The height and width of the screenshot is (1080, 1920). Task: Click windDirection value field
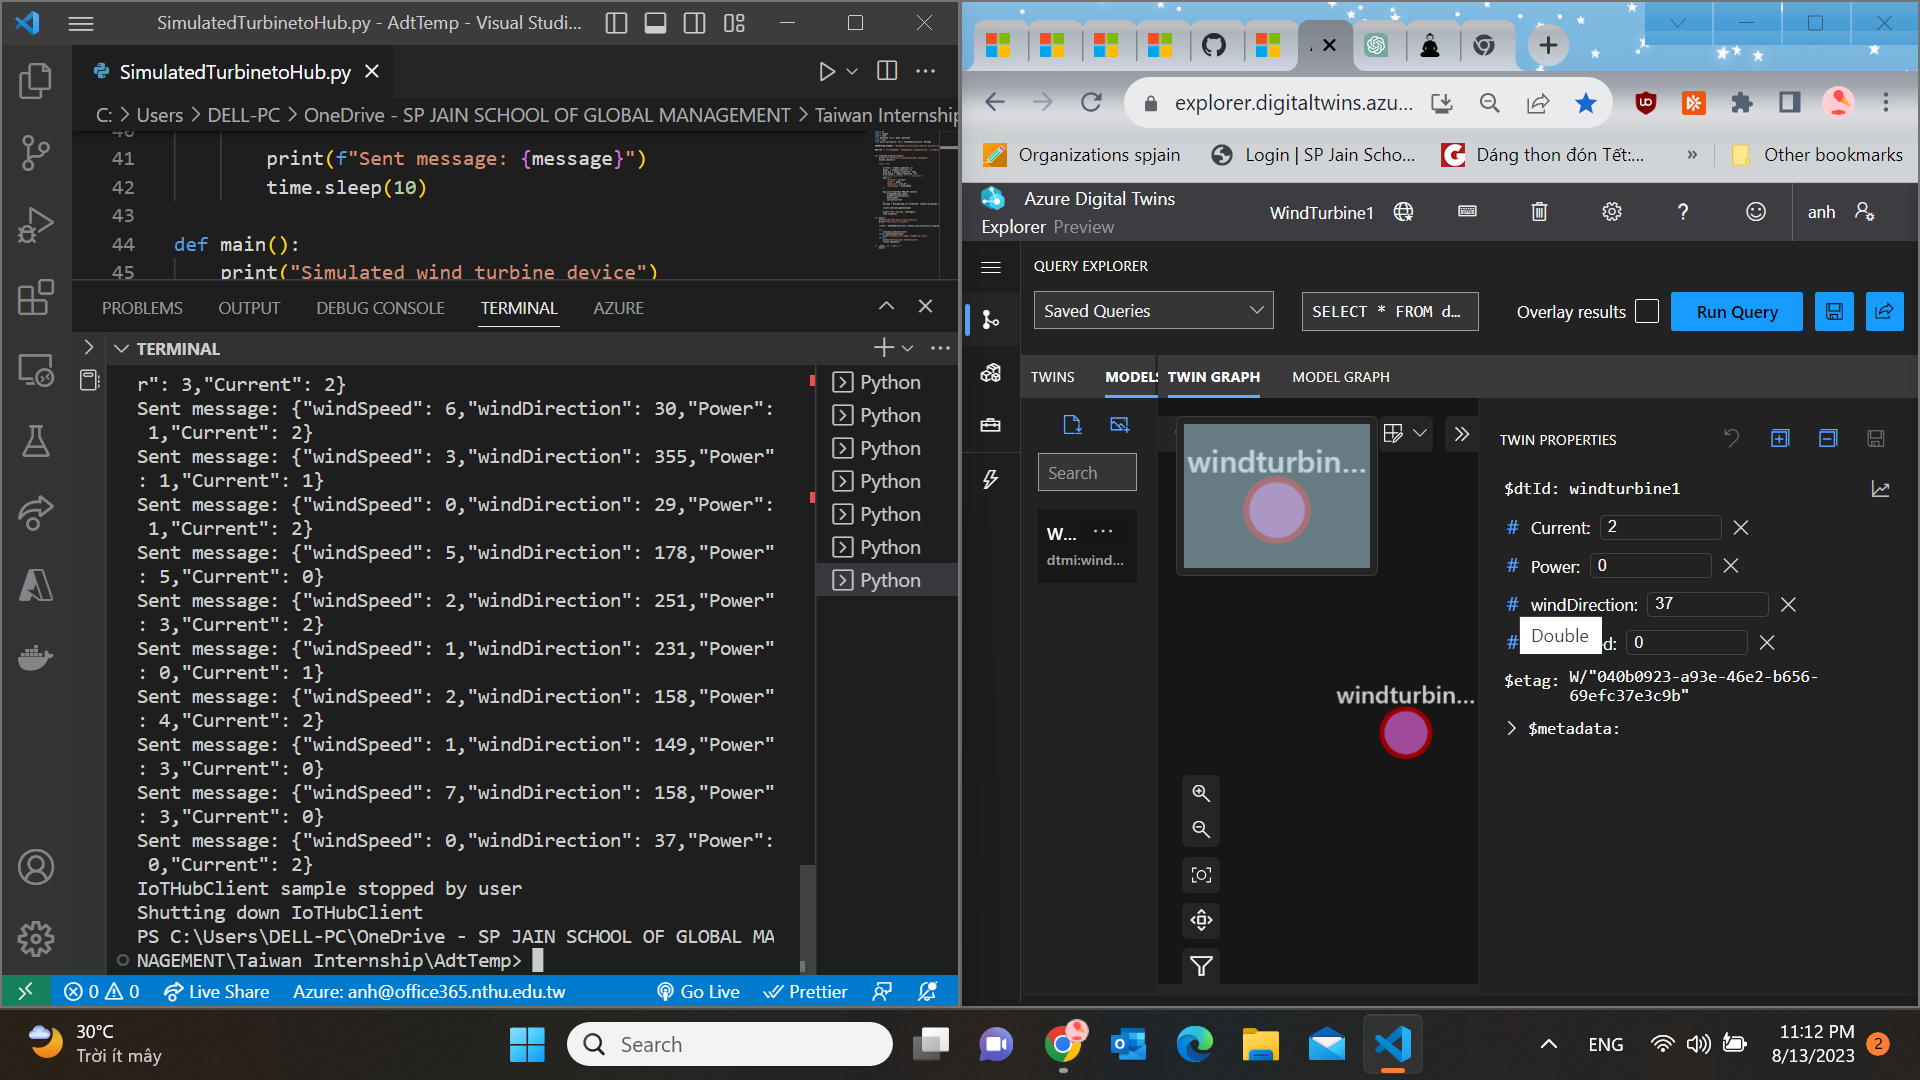click(x=1706, y=604)
